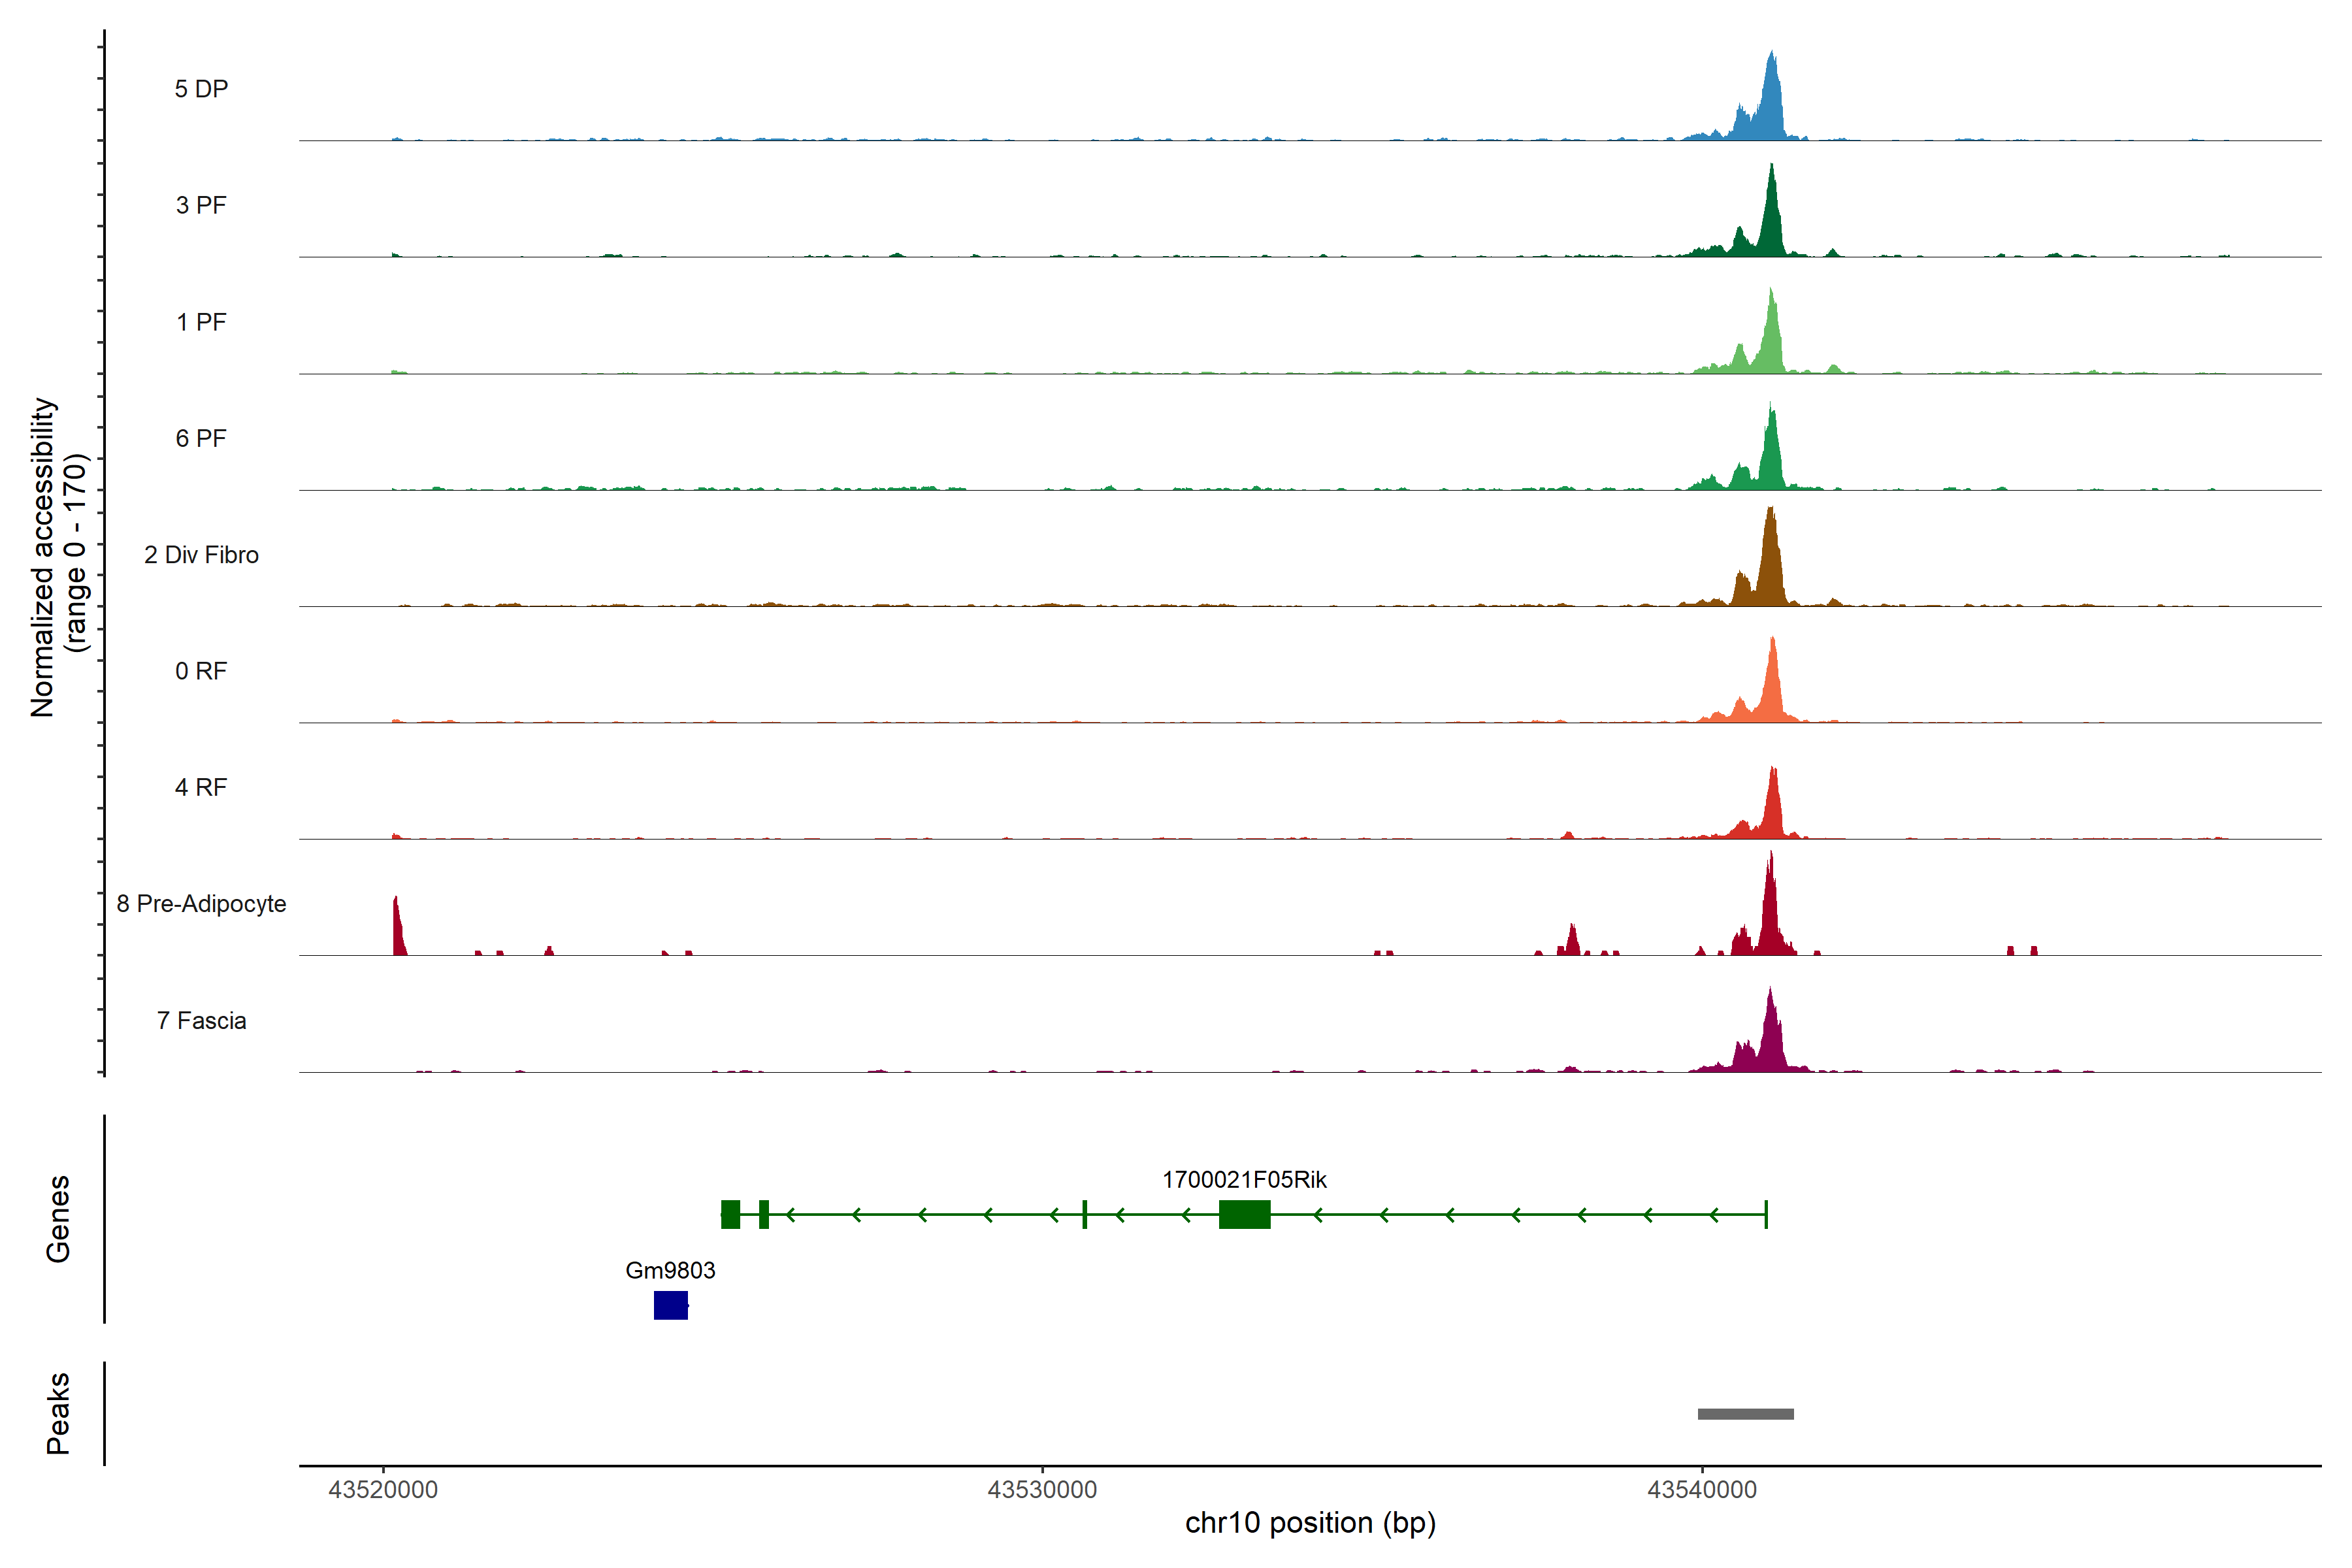The image size is (2352, 1568).
Task: Click the 7 Fascia track label
Action: tap(201, 1021)
